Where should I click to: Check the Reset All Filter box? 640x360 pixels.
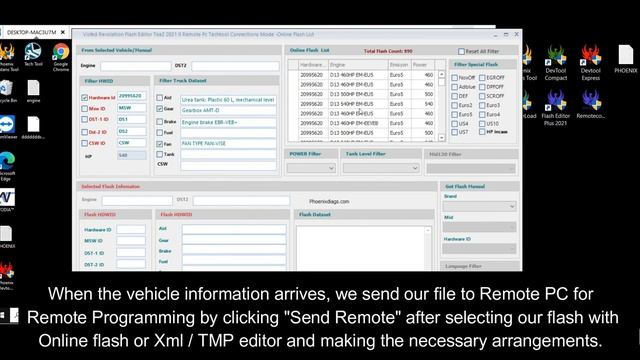(x=461, y=51)
